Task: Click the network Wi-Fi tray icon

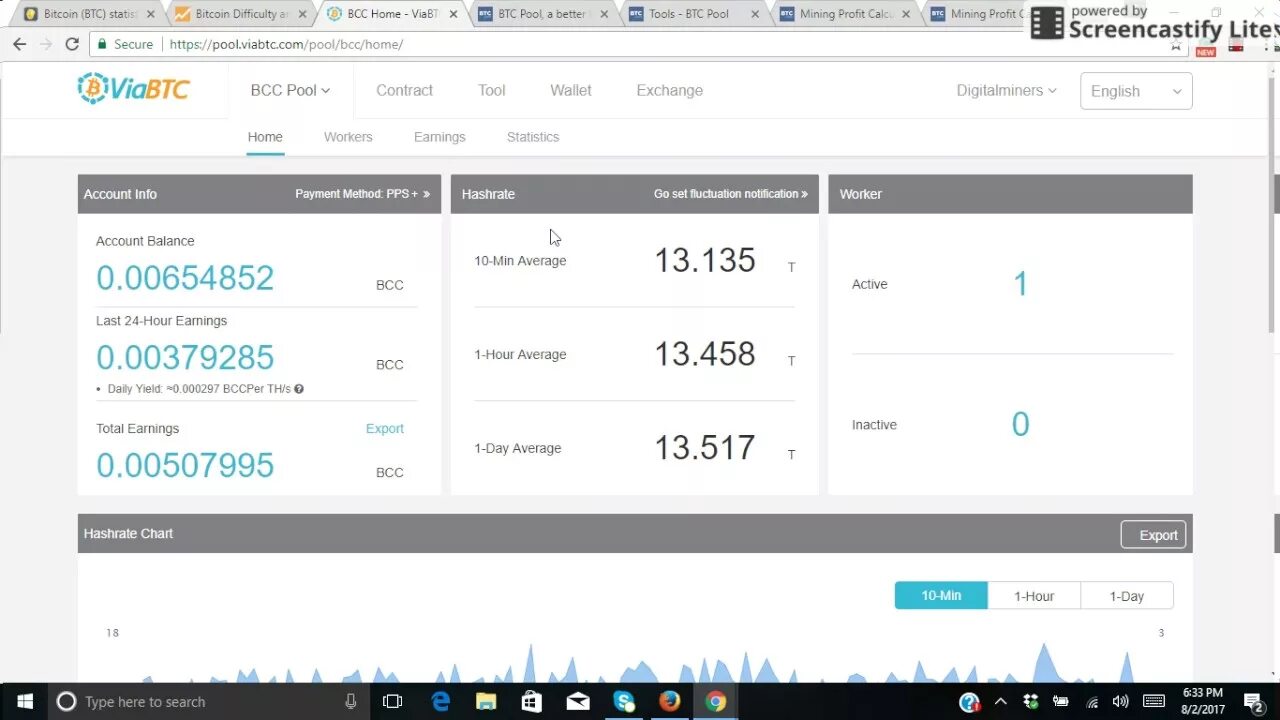Action: pyautogui.click(x=1092, y=702)
